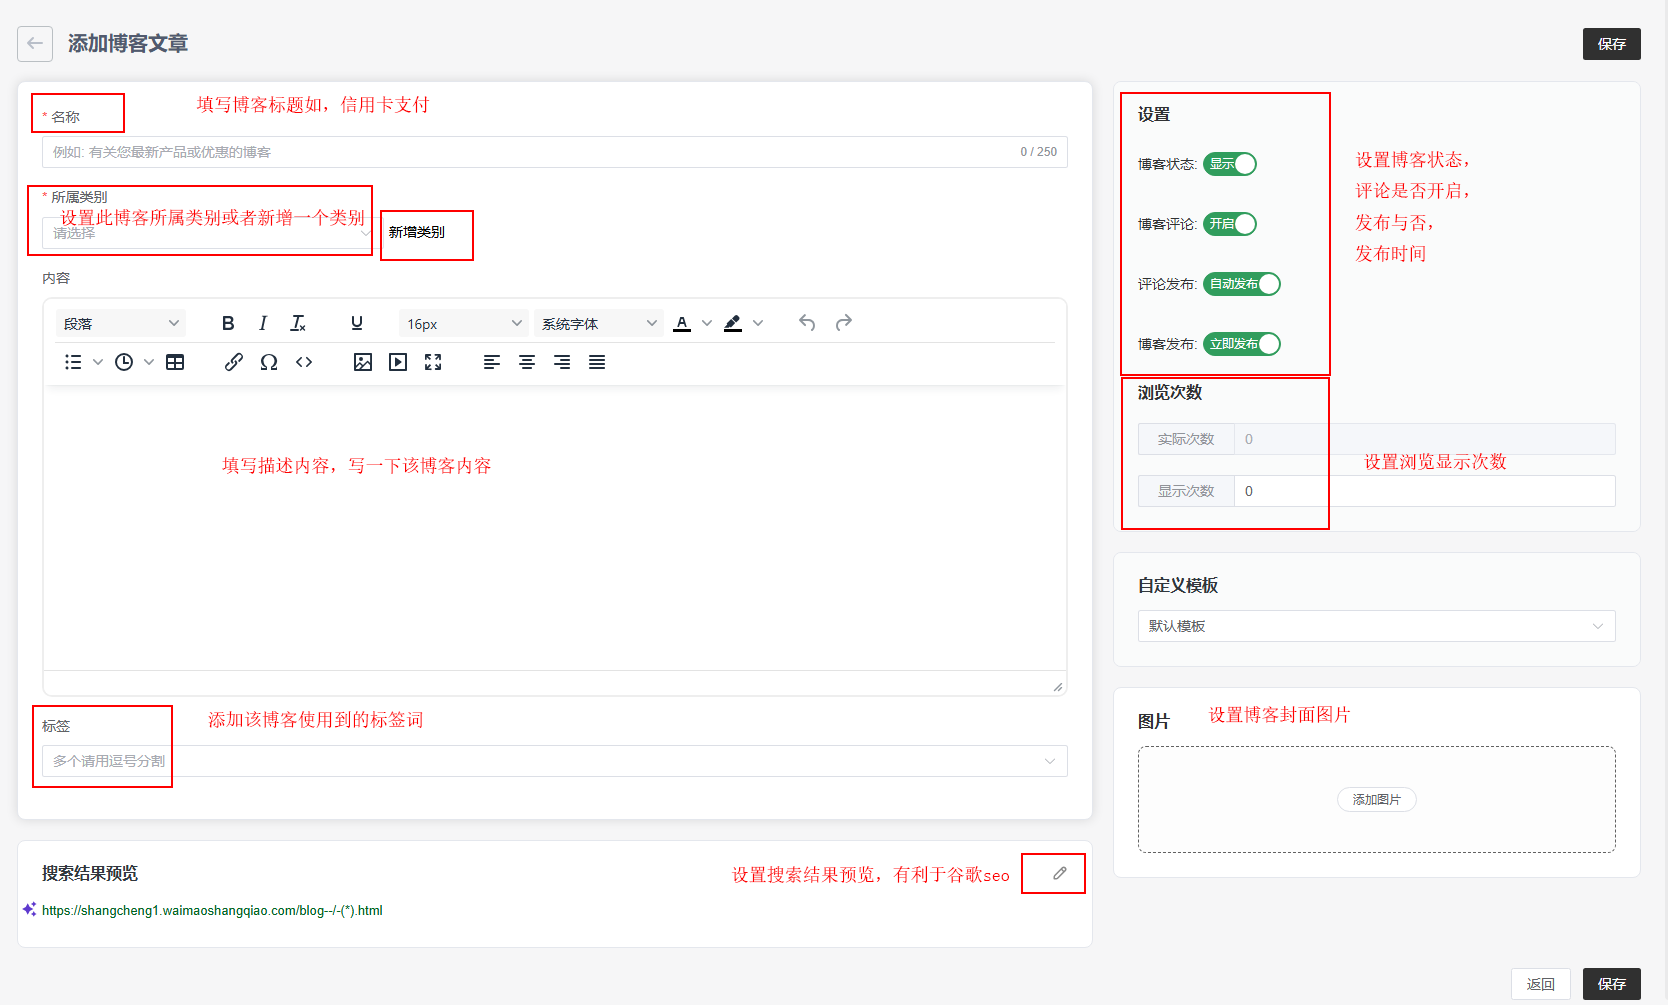Apply italic formatting in editor toolbar
Image resolution: width=1668 pixels, height=1005 pixels.
point(263,323)
